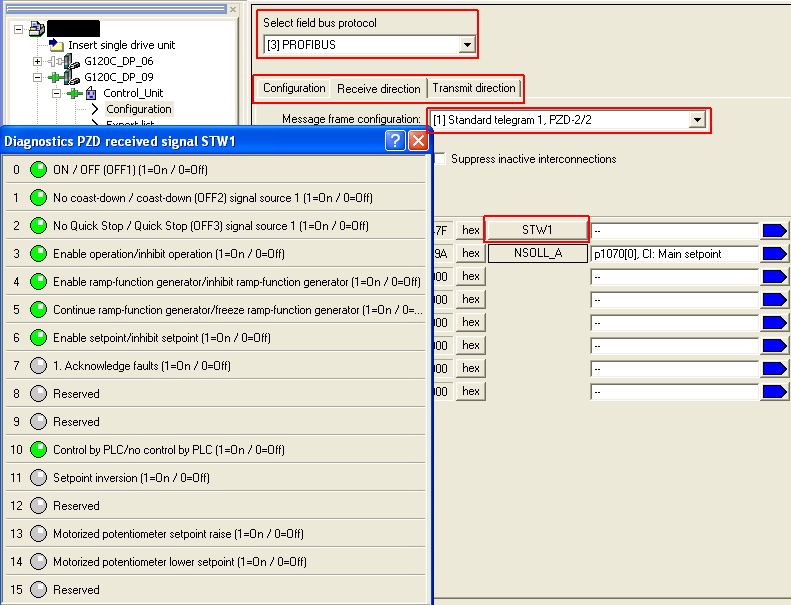
Task: Collapse the project root node
Action: tap(19, 29)
